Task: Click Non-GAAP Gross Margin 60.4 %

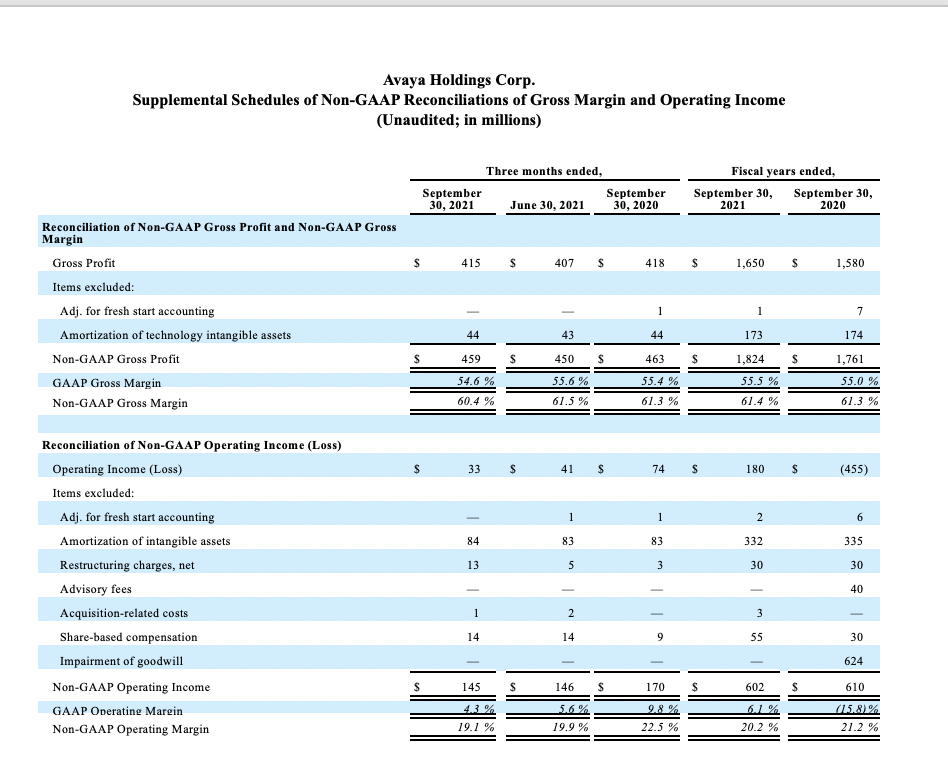Action: click(x=475, y=401)
